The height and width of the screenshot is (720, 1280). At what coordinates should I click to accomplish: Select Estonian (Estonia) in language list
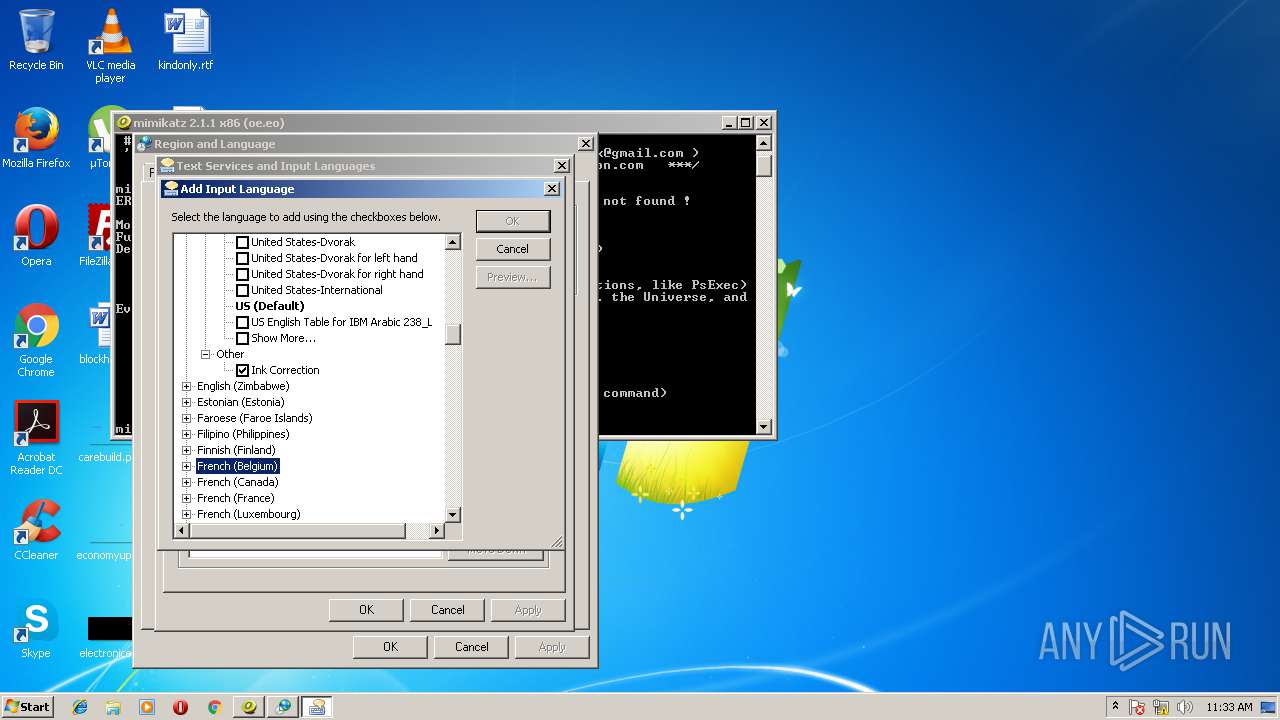(241, 402)
